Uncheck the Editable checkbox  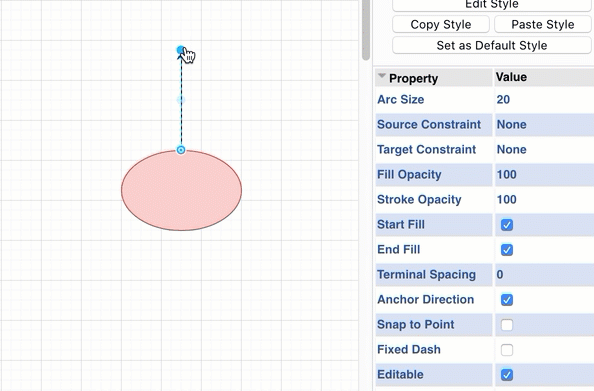506,375
